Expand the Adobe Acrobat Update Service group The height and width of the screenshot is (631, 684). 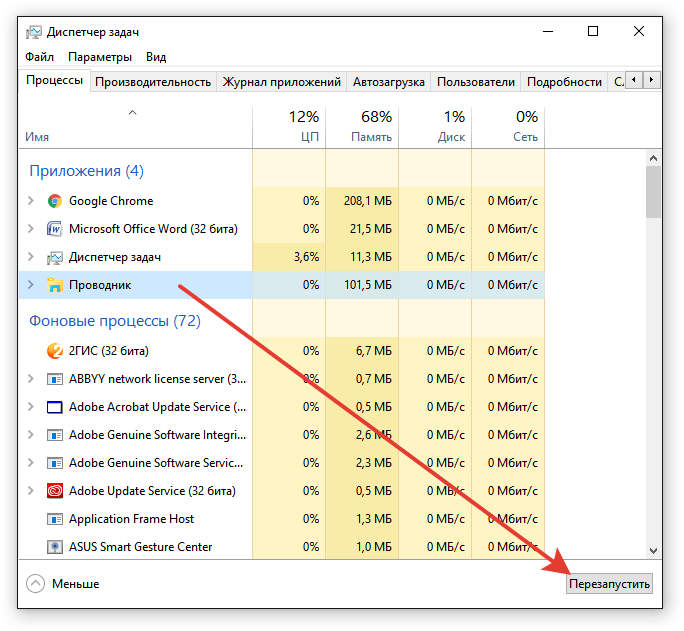click(31, 406)
